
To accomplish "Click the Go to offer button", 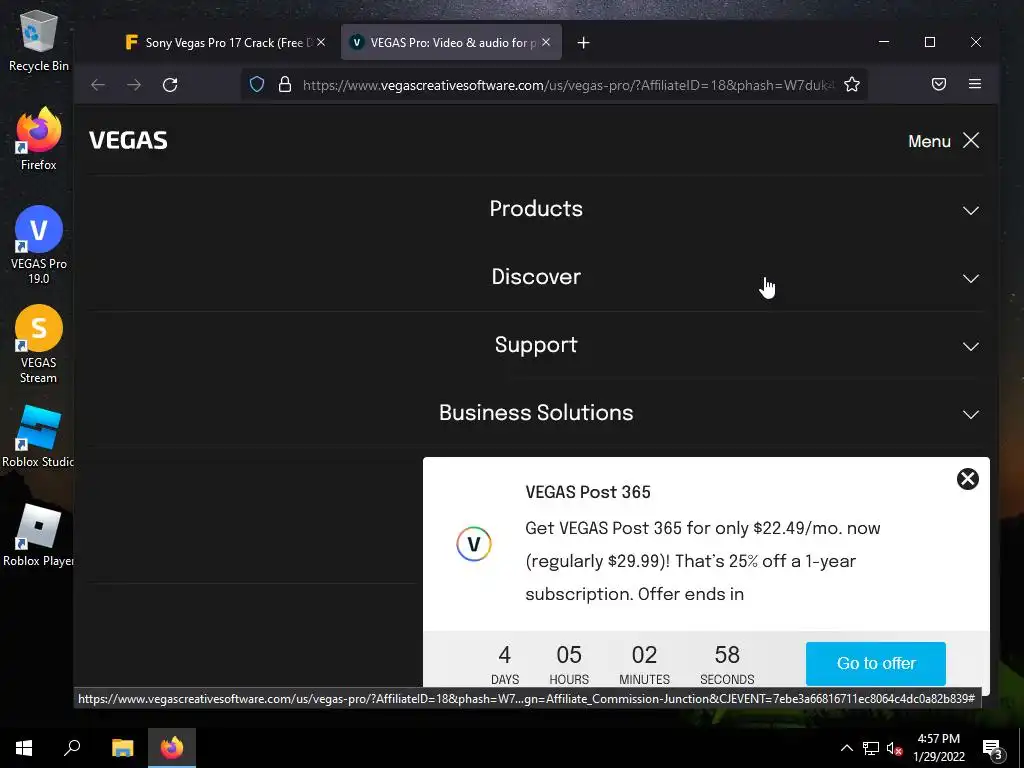I will click(876, 664).
